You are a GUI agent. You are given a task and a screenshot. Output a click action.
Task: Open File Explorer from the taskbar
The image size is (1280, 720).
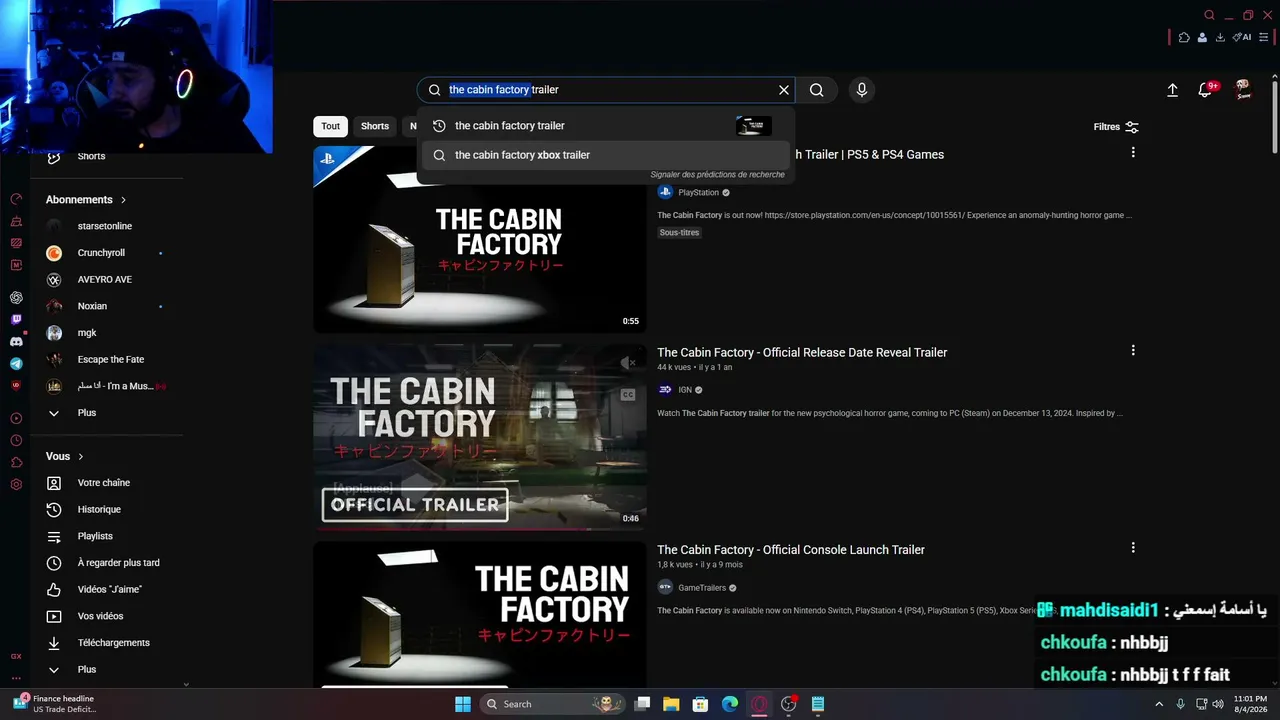(x=671, y=704)
